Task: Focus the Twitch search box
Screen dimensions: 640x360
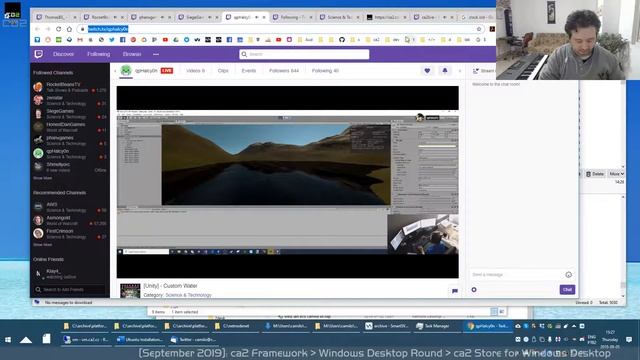Action: tap(304, 54)
